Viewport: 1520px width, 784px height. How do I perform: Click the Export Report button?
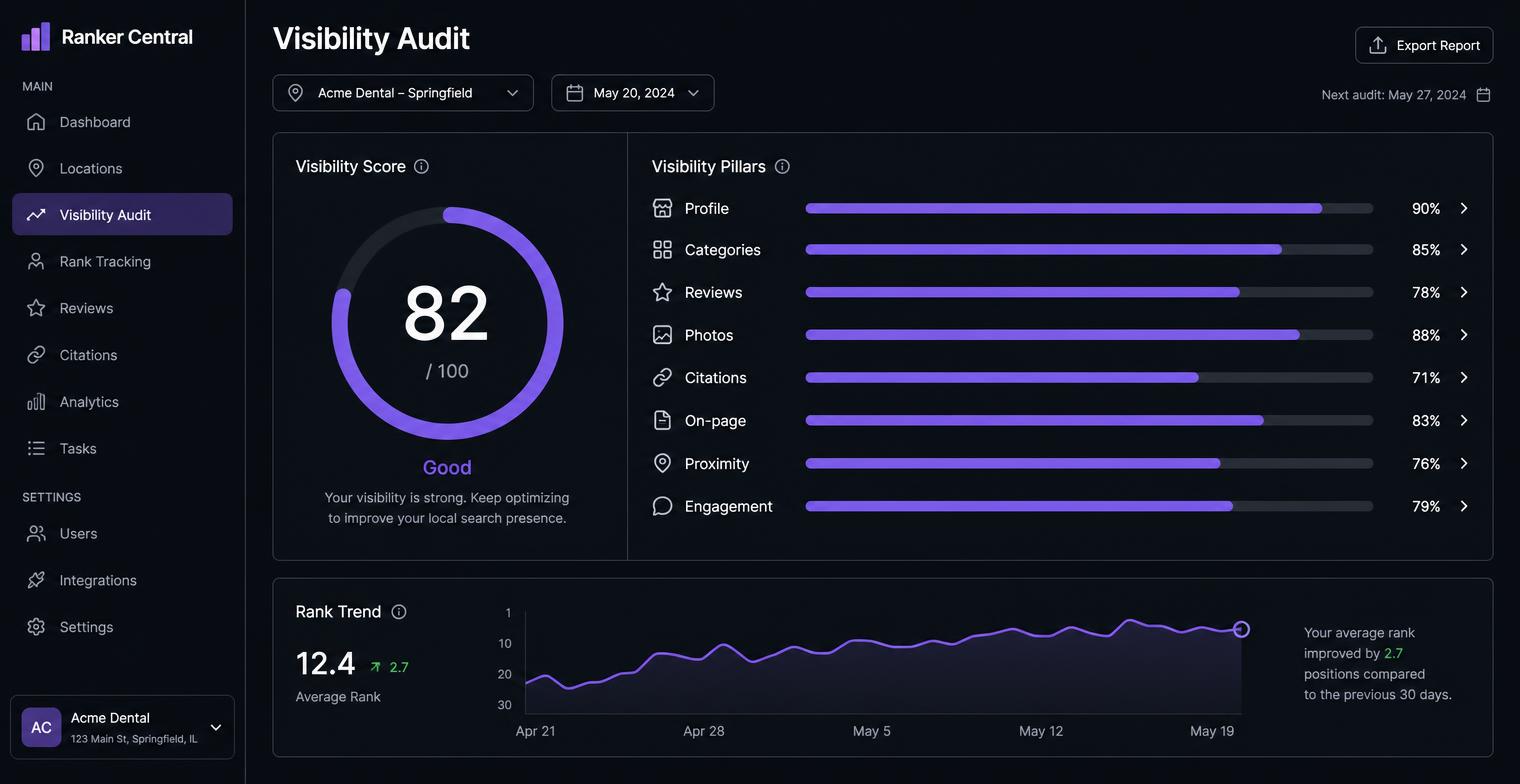click(x=1424, y=45)
